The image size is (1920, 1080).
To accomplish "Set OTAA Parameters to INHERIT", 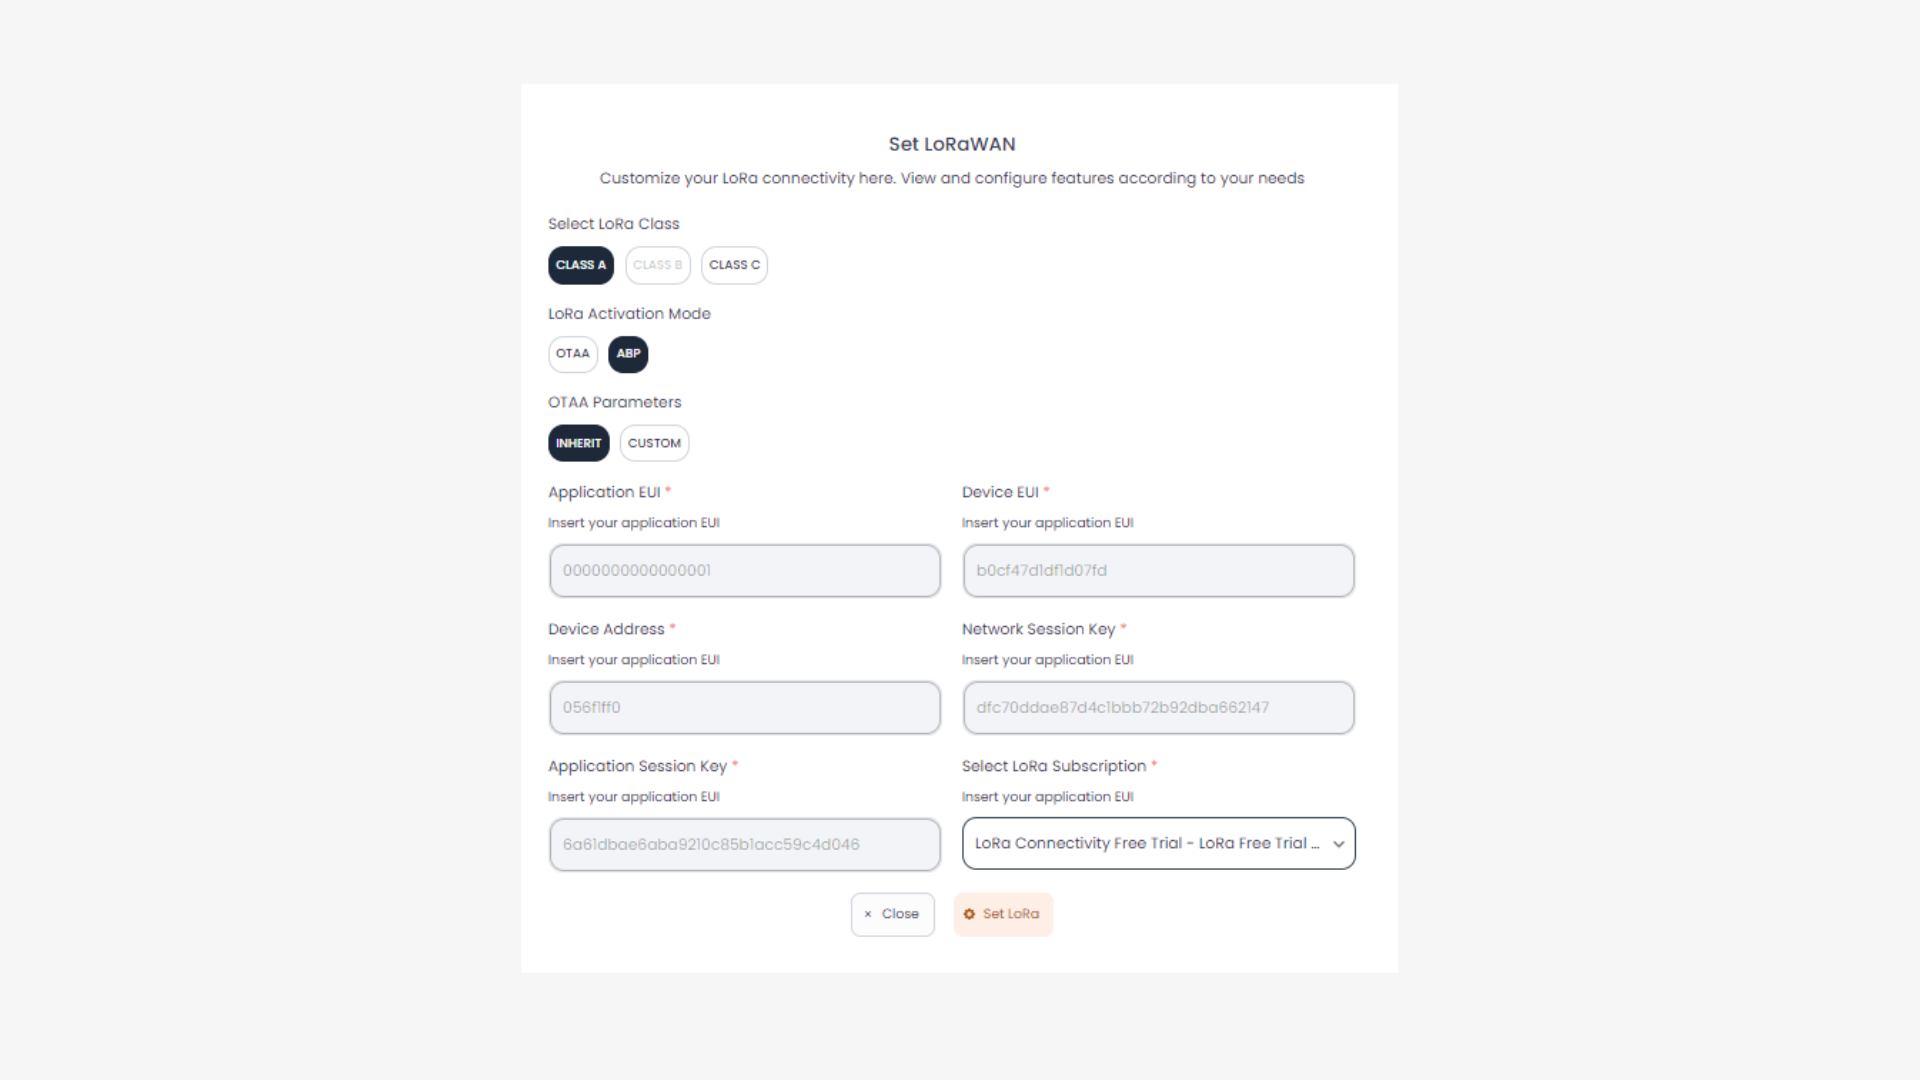I will 578,443.
